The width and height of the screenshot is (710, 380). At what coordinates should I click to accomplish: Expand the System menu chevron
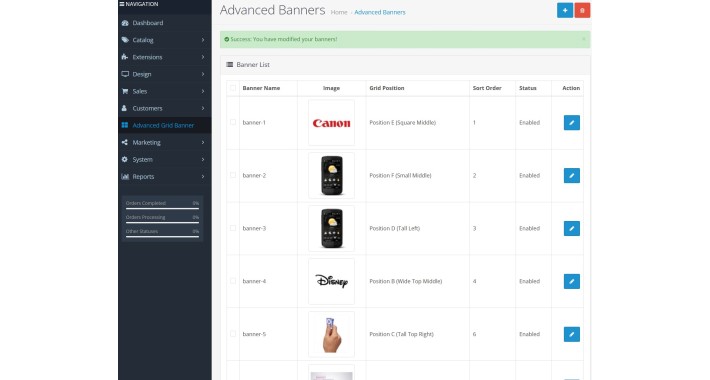pos(203,159)
